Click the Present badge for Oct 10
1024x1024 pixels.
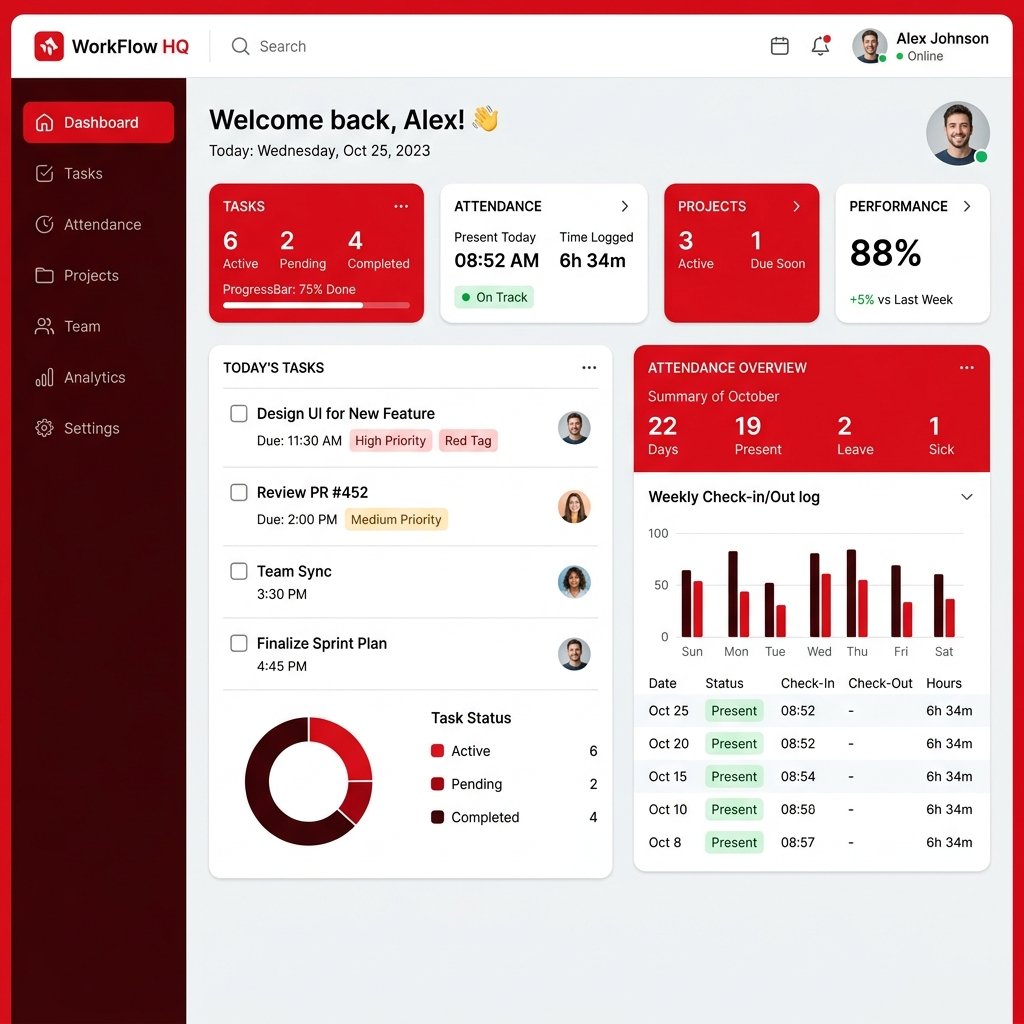click(x=734, y=809)
